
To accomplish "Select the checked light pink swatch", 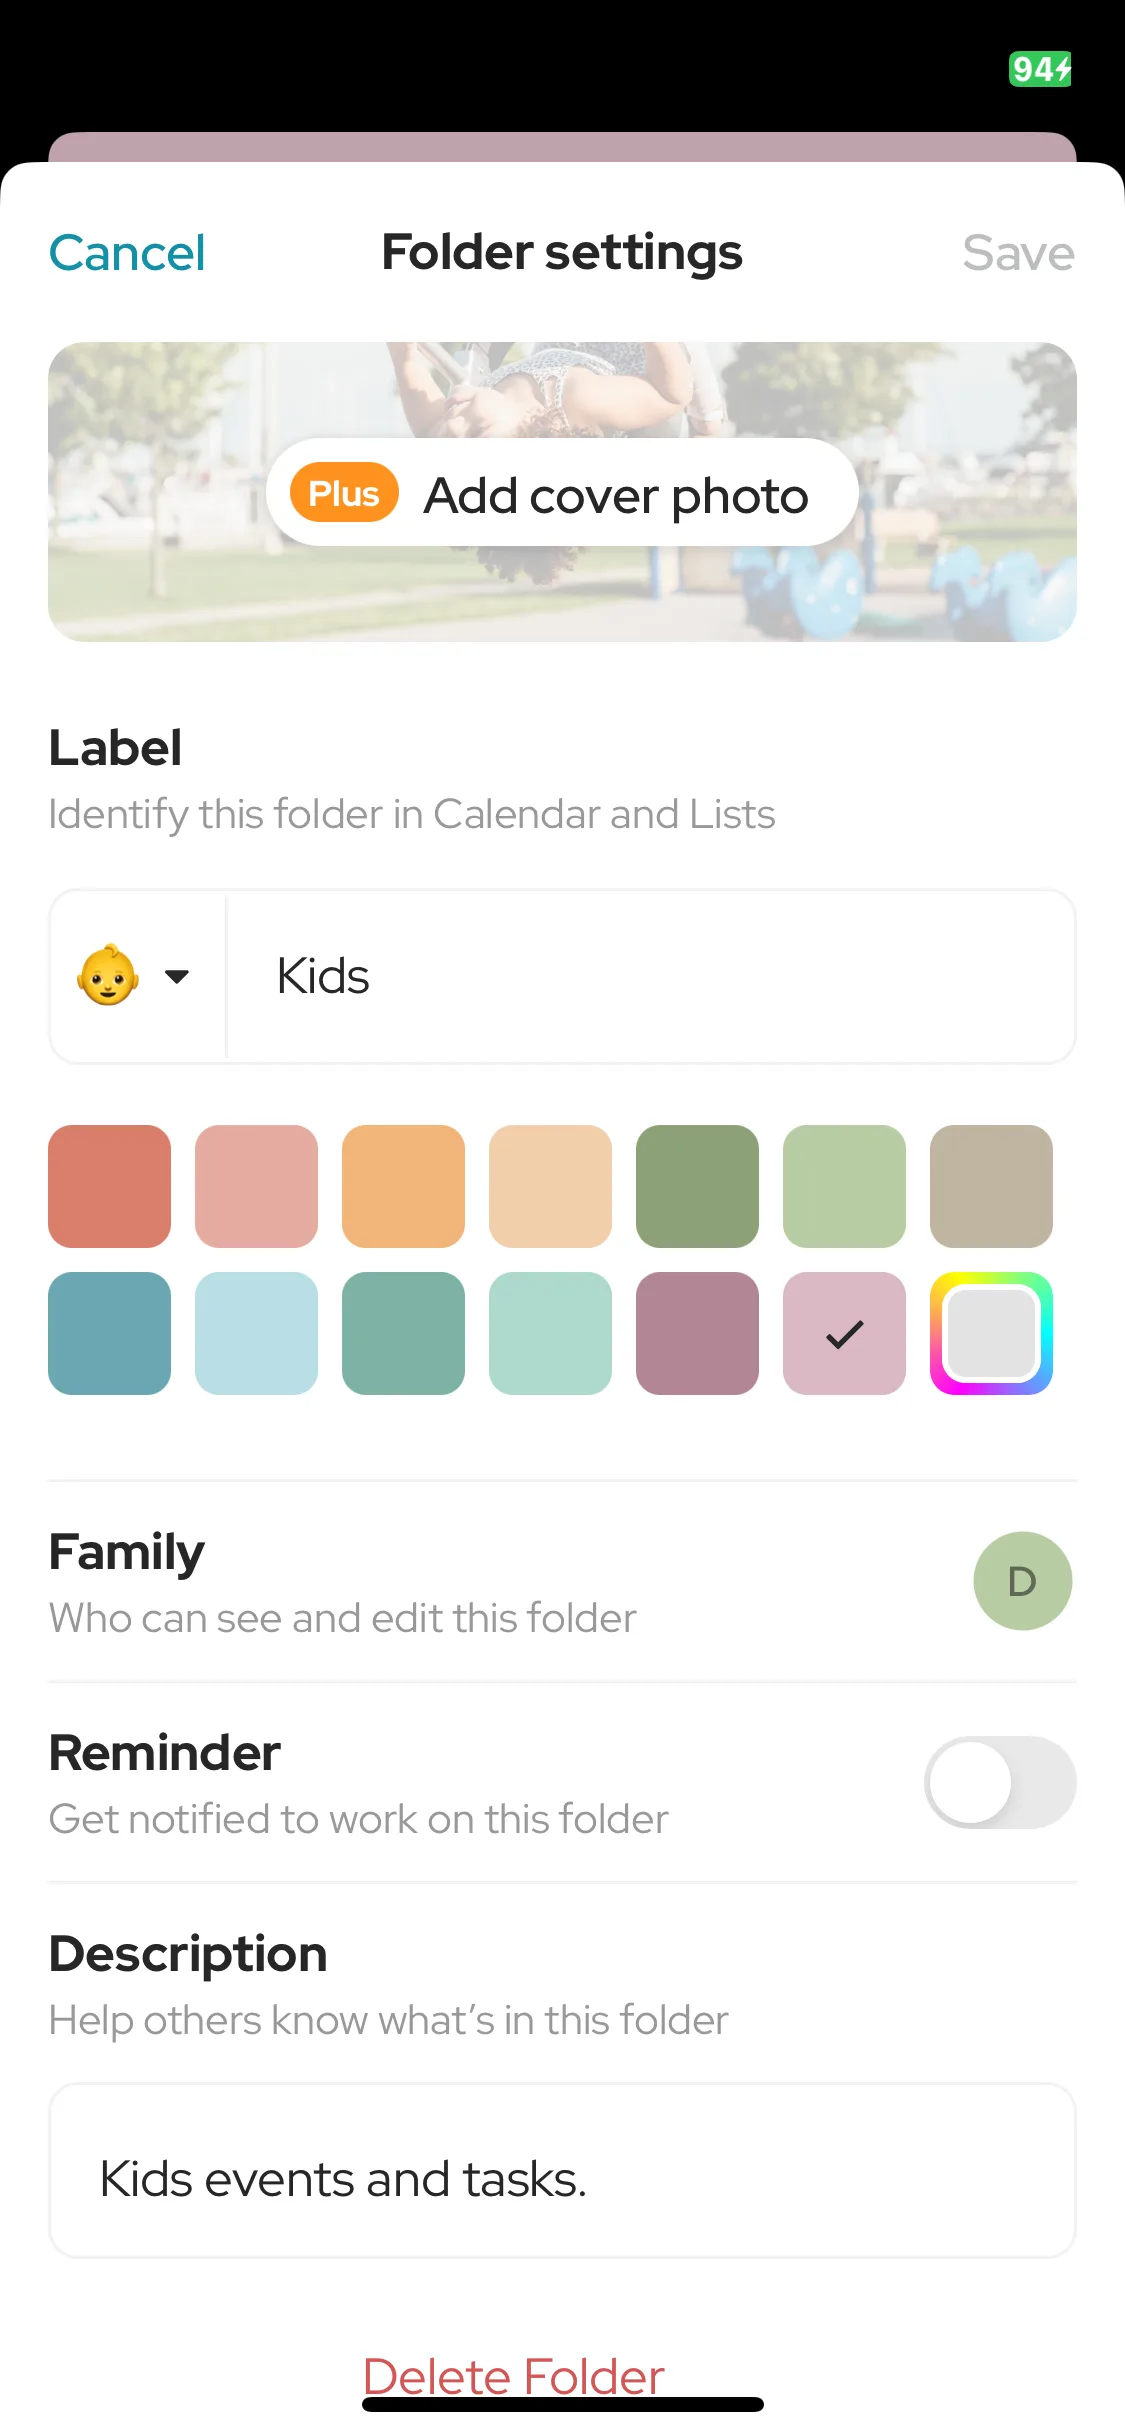I will 844,1333.
